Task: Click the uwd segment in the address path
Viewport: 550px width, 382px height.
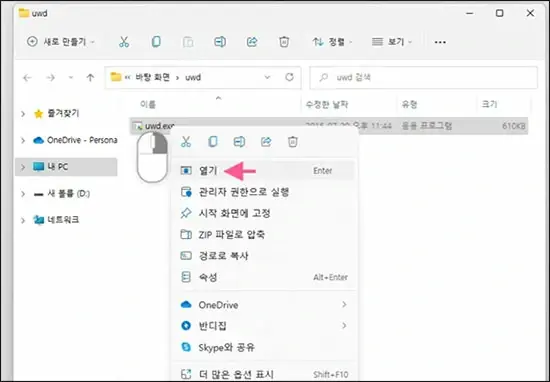Action: (x=193, y=77)
